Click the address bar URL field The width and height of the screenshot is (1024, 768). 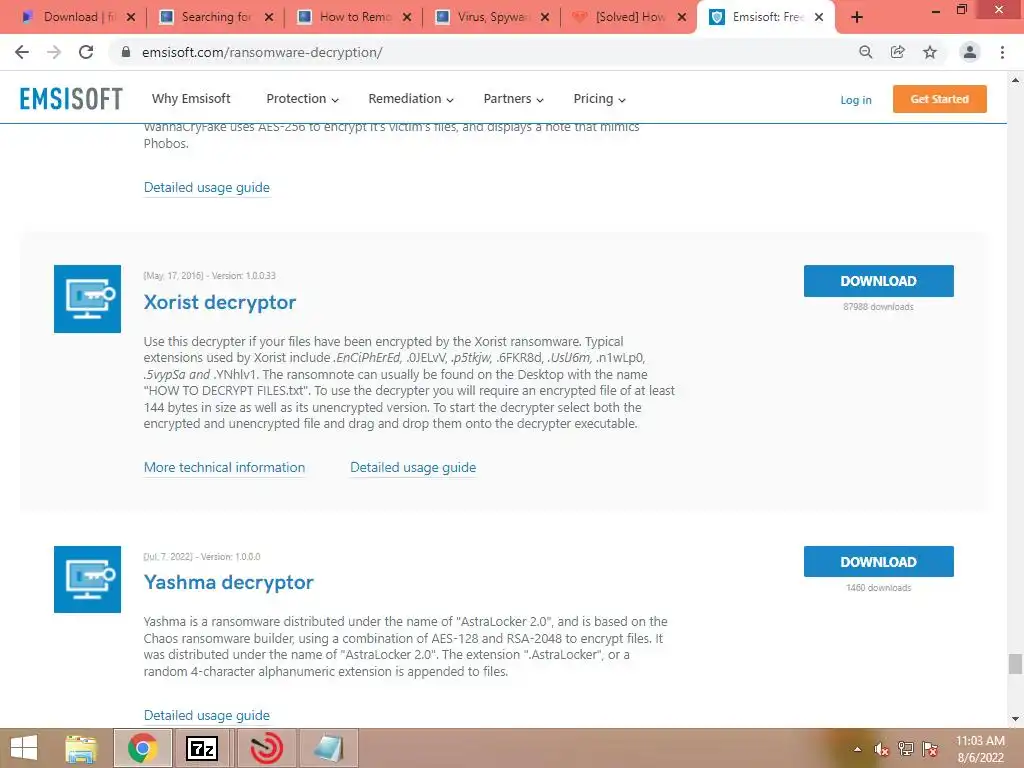pos(483,52)
